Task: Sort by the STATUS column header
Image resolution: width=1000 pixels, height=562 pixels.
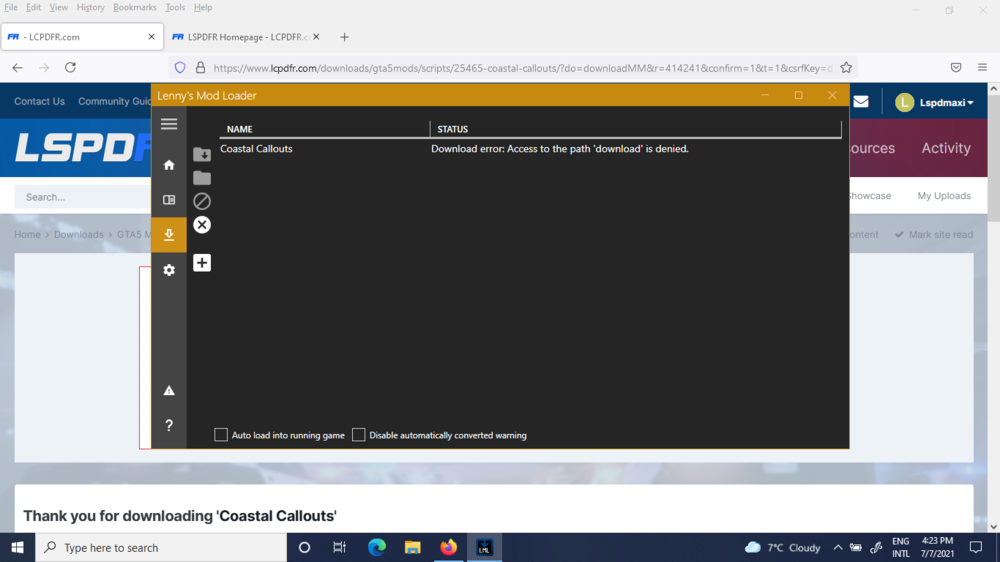Action: (453, 129)
